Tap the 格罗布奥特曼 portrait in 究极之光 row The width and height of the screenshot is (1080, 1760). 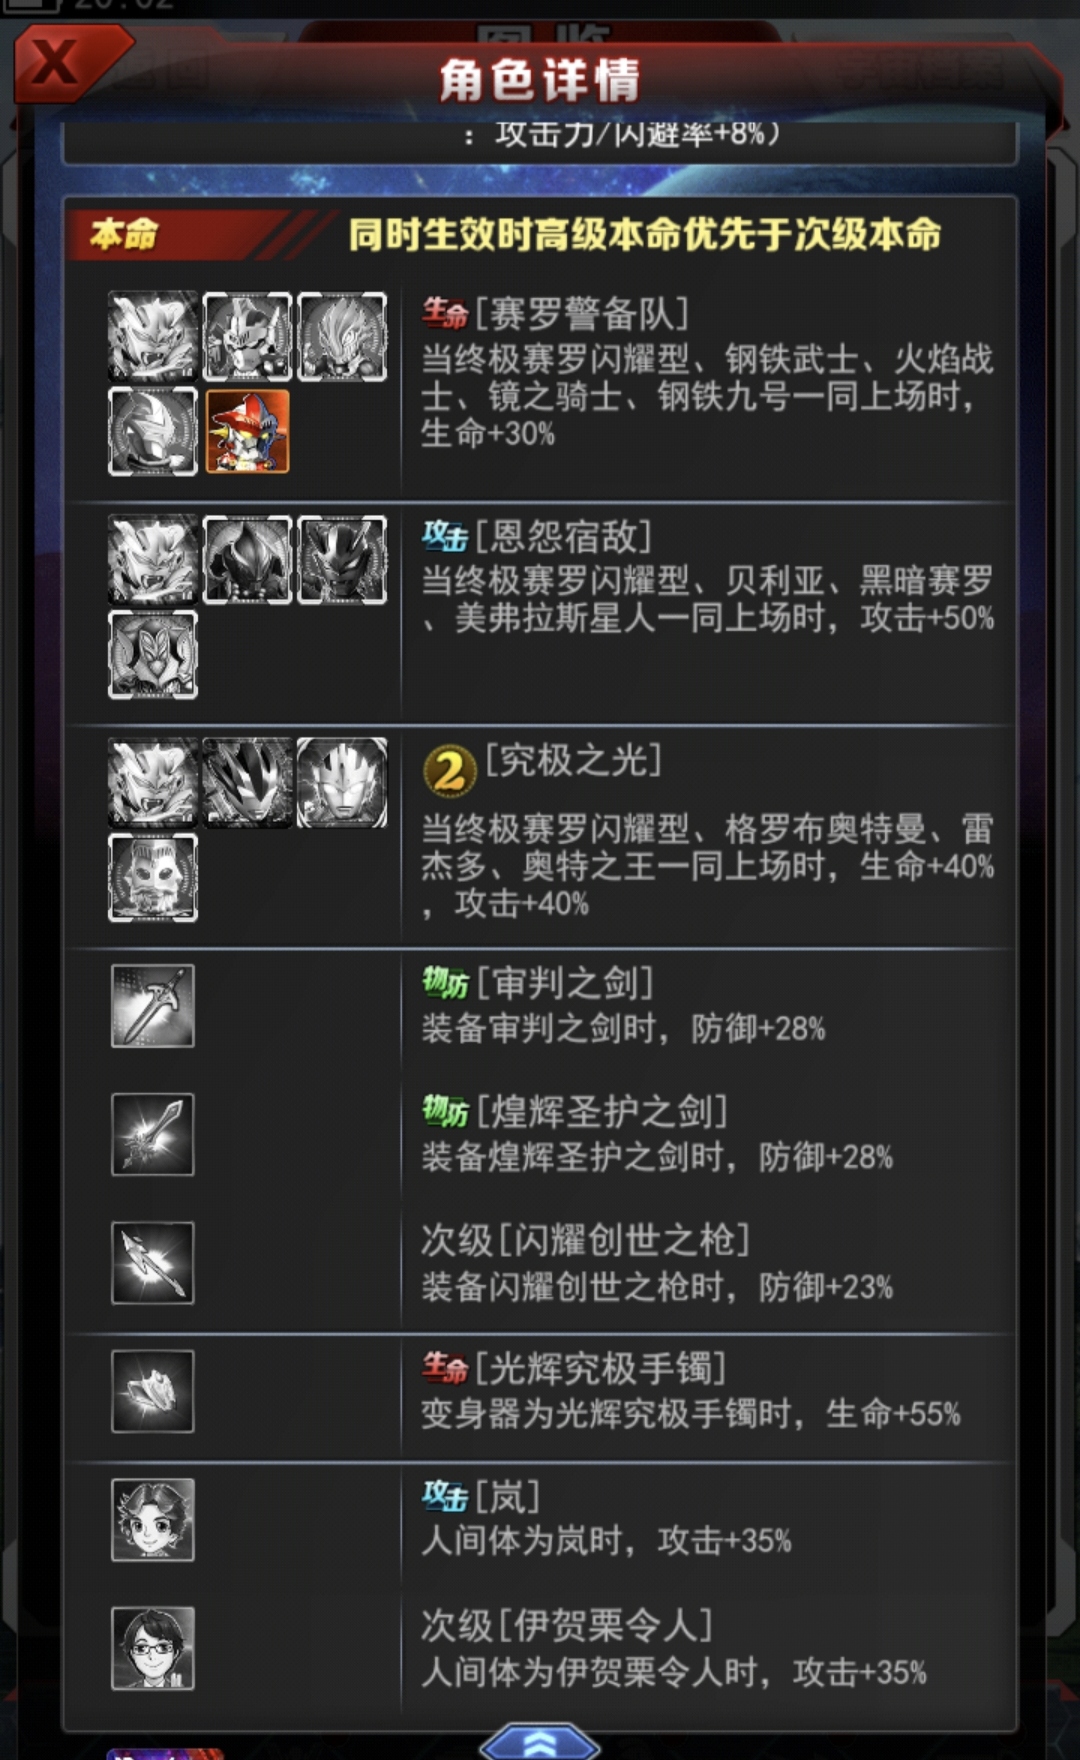click(248, 783)
